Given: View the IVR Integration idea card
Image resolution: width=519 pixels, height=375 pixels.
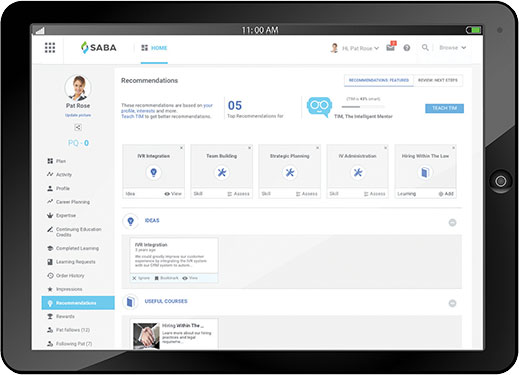Looking at the screenshot, I should coord(190,278).
